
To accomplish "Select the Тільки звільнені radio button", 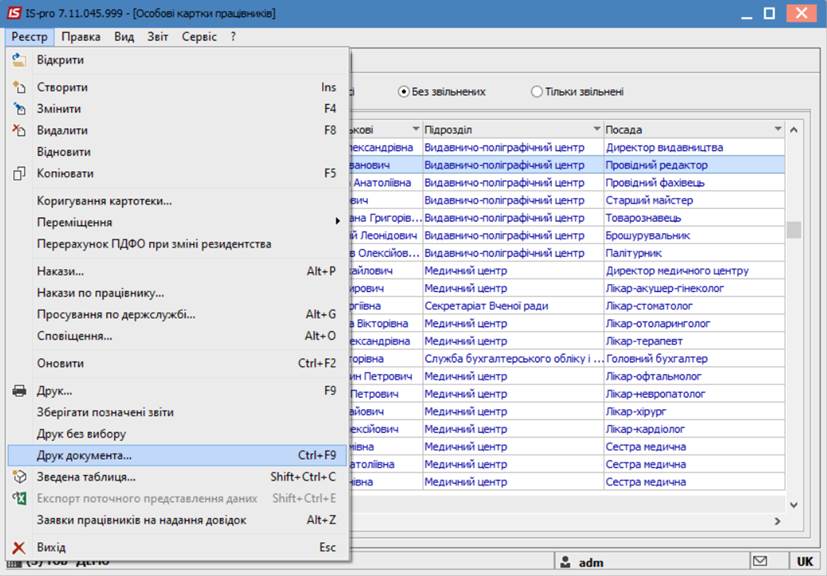I will tap(536, 92).
